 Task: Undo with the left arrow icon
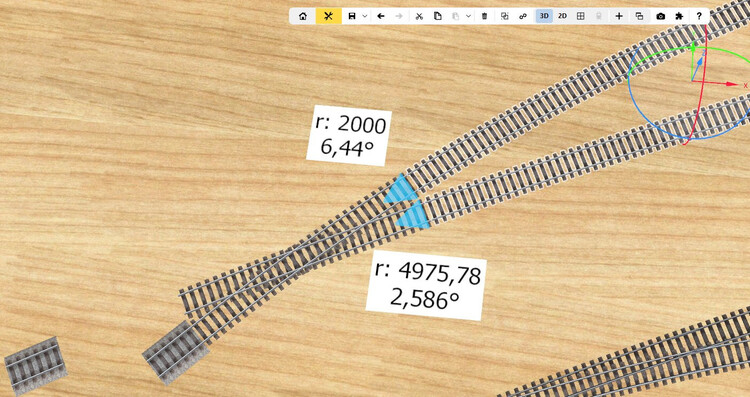coord(381,16)
